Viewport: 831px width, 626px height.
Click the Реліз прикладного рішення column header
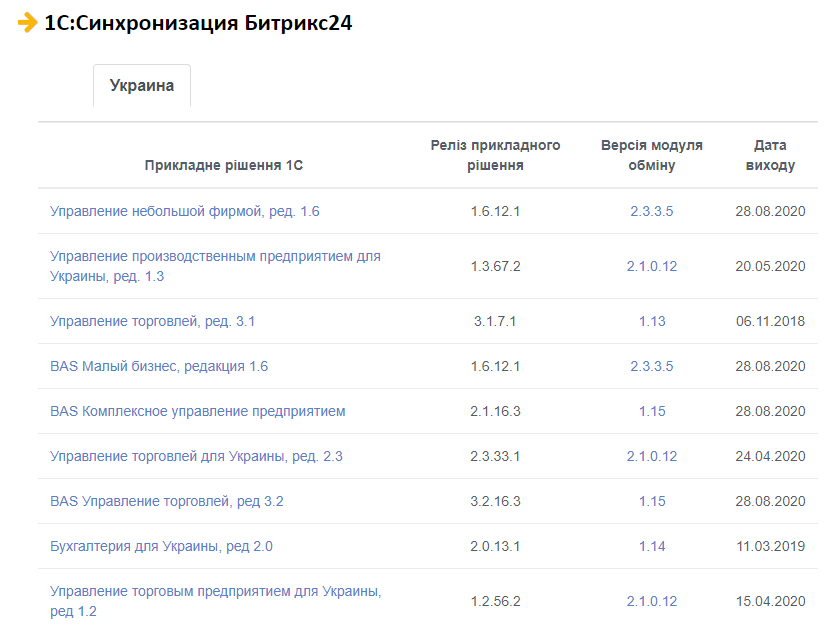pos(496,155)
